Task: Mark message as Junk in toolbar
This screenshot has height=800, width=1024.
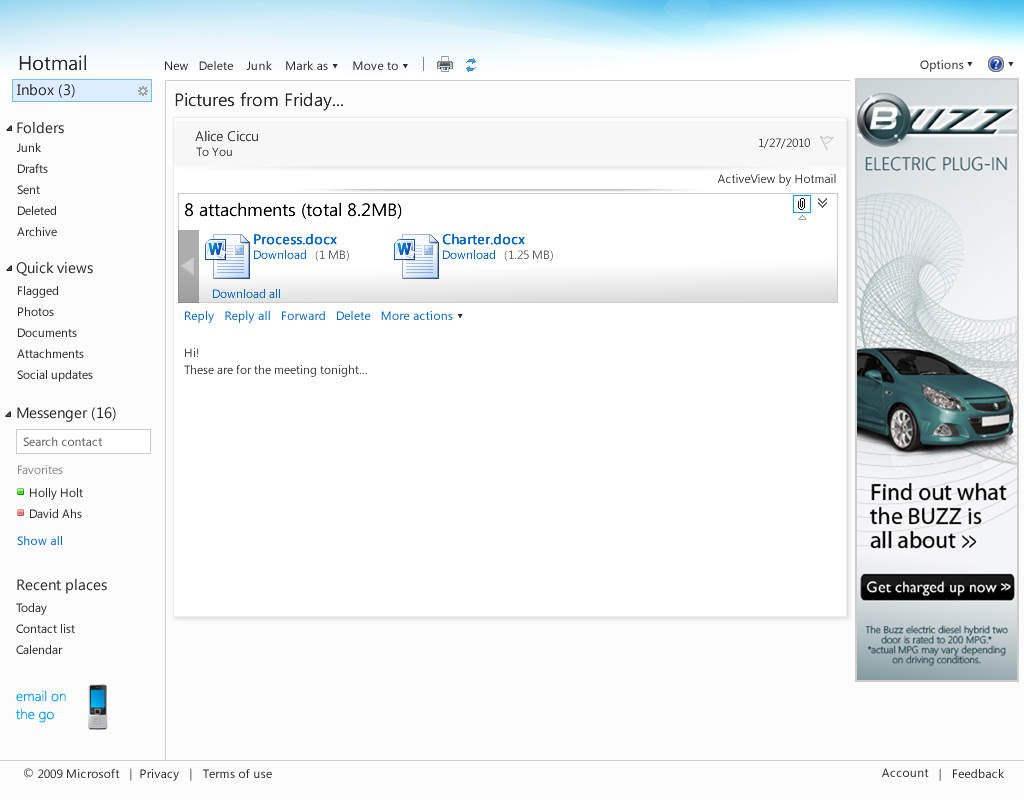Action: click(x=259, y=66)
